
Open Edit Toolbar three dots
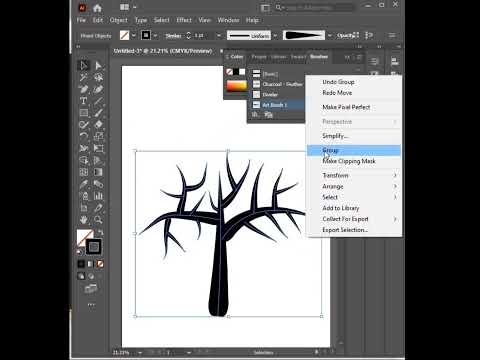[x=91, y=305]
